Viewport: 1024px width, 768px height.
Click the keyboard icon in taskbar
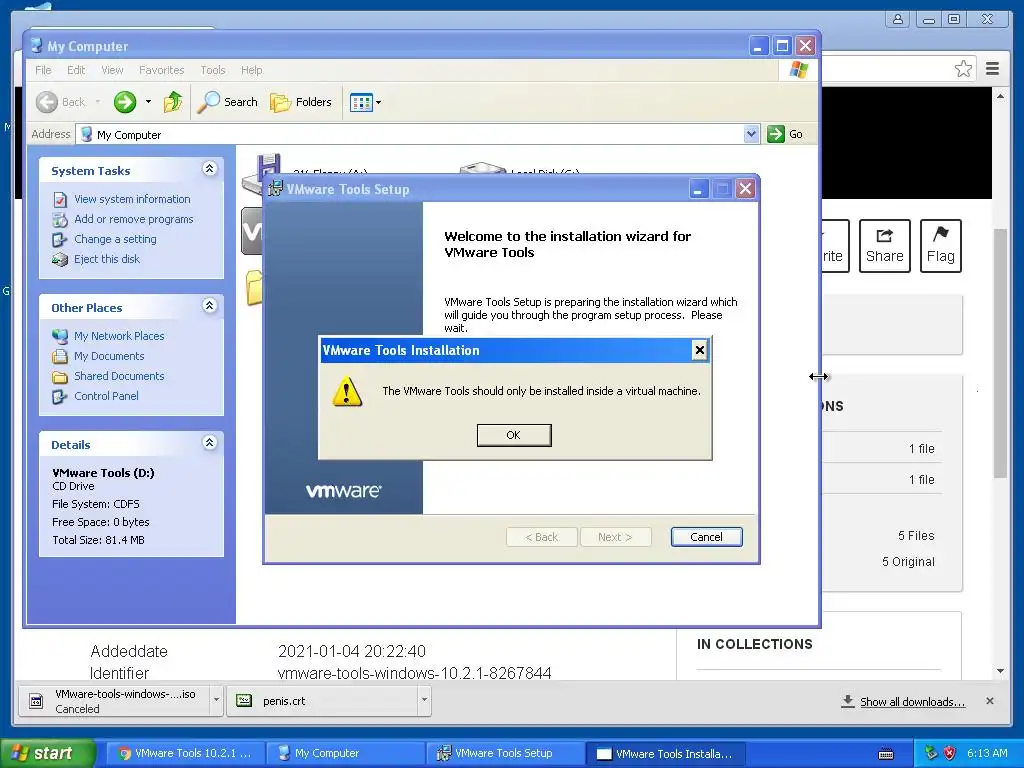pyautogui.click(x=886, y=754)
